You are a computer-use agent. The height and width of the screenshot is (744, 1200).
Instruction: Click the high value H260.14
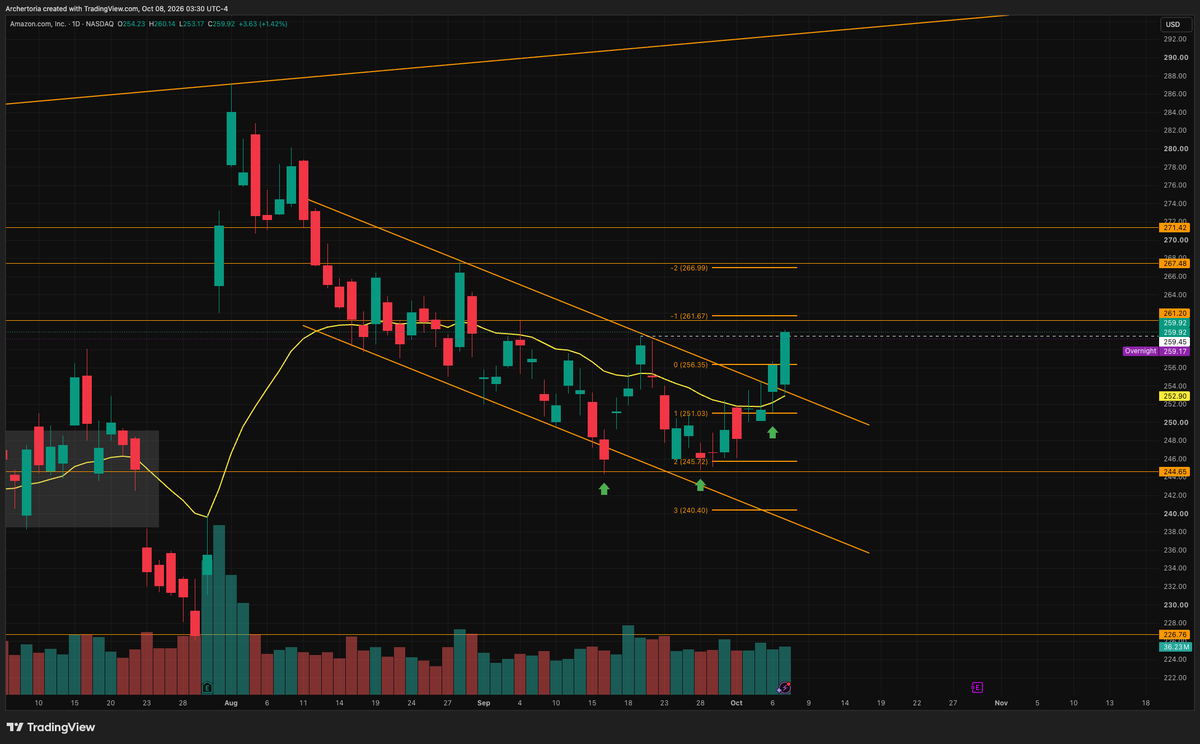160,24
